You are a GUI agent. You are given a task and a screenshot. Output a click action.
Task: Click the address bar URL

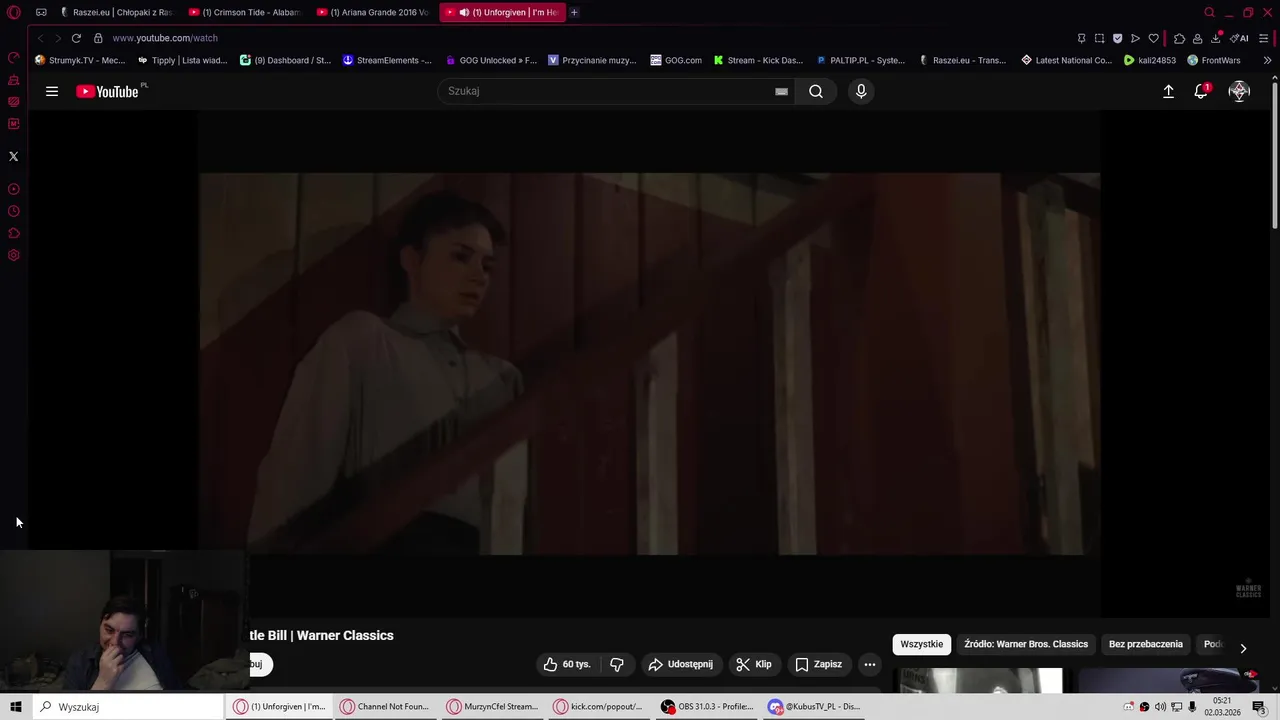(165, 38)
